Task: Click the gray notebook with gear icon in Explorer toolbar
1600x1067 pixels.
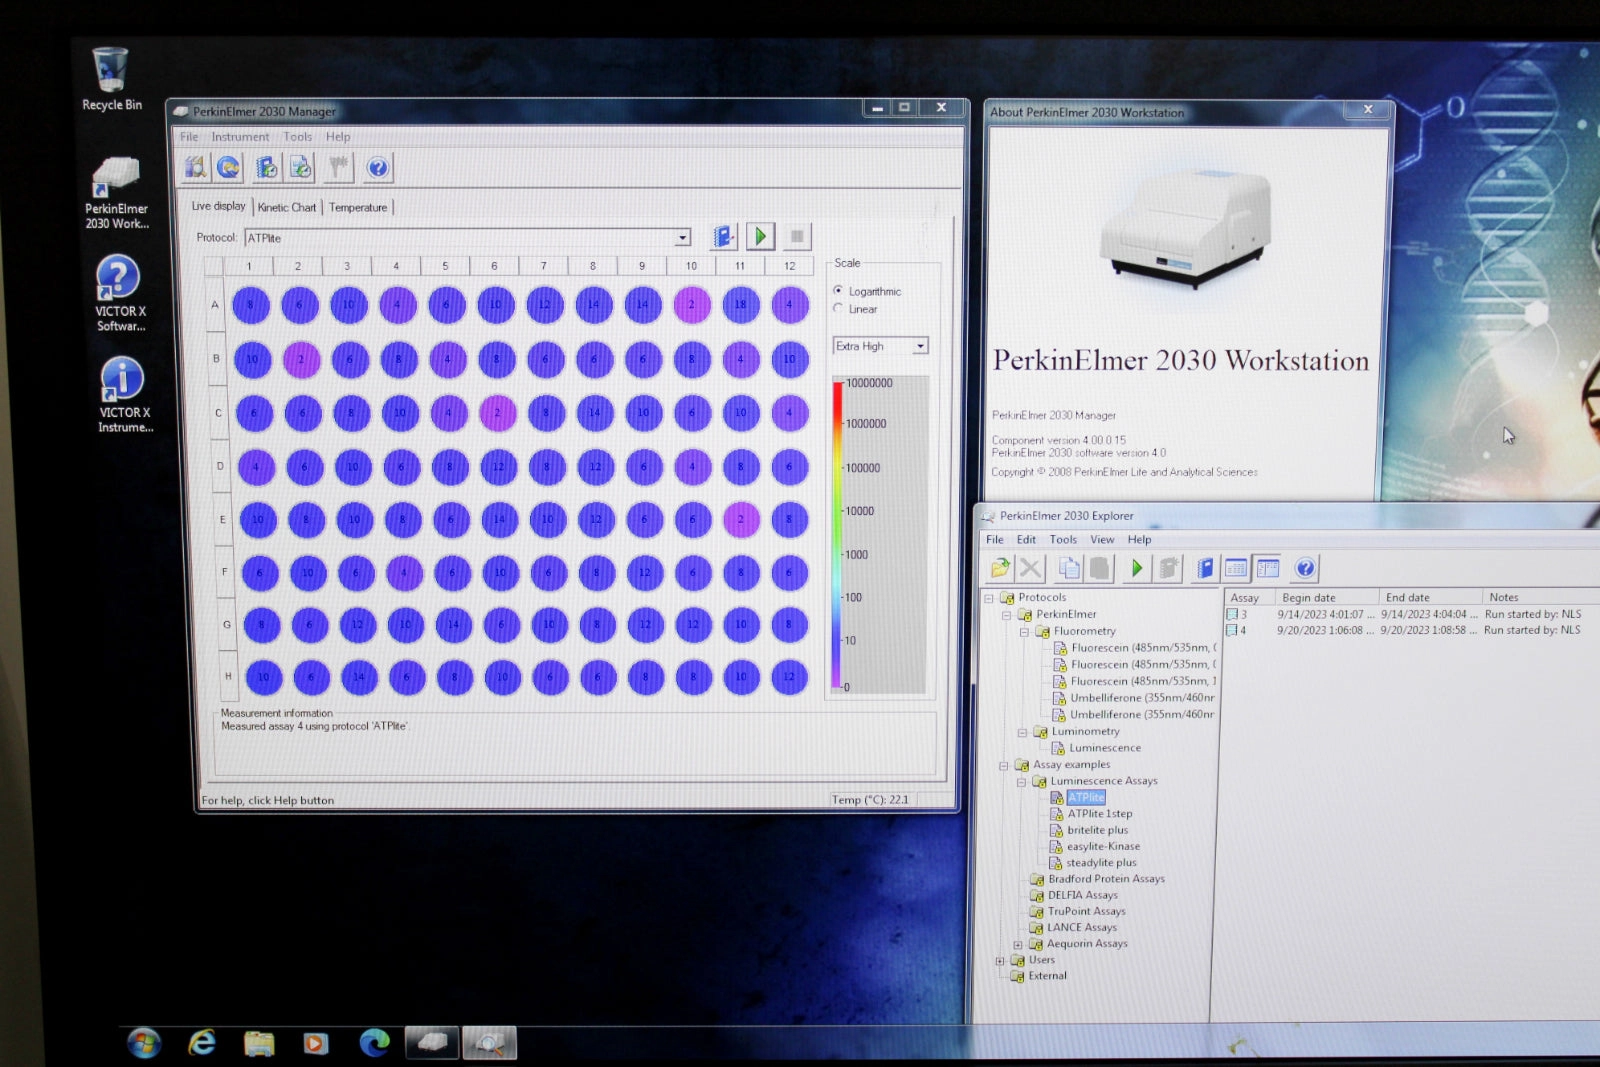Action: [x=1168, y=568]
